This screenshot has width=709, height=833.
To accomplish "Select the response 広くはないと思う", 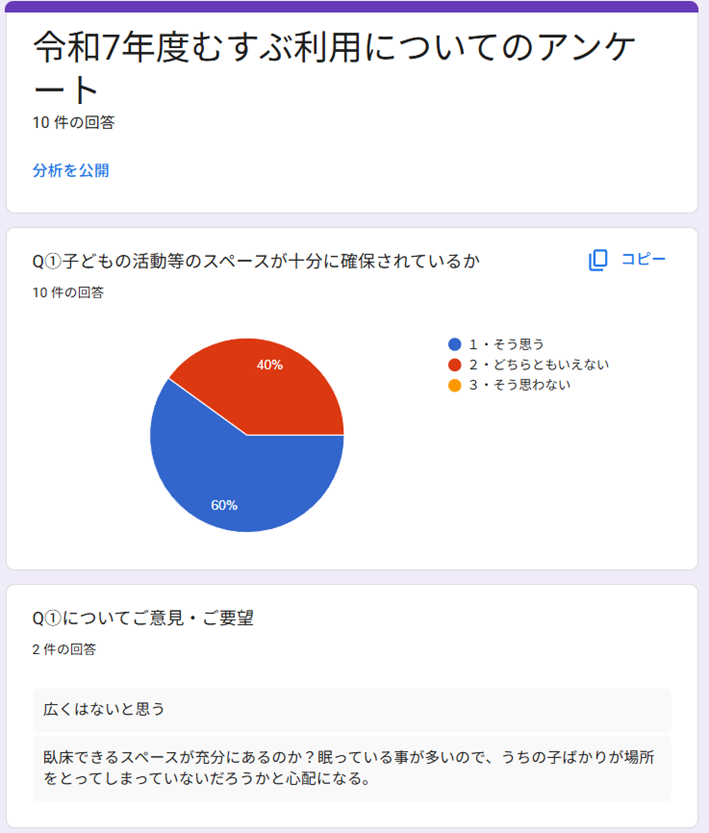I will click(x=104, y=709).
